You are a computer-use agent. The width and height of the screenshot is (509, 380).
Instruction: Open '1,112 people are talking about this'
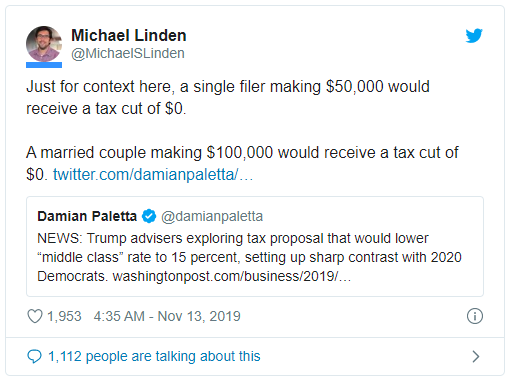point(154,356)
